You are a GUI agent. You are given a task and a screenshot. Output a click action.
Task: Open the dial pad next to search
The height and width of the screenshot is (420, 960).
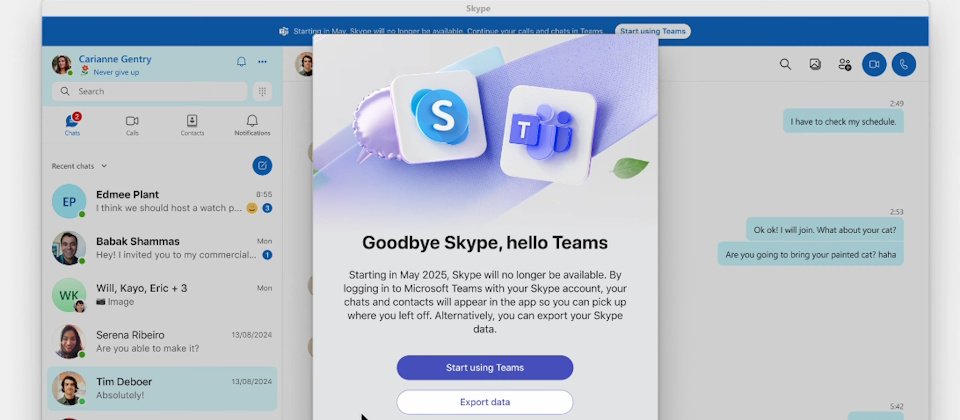pos(262,91)
